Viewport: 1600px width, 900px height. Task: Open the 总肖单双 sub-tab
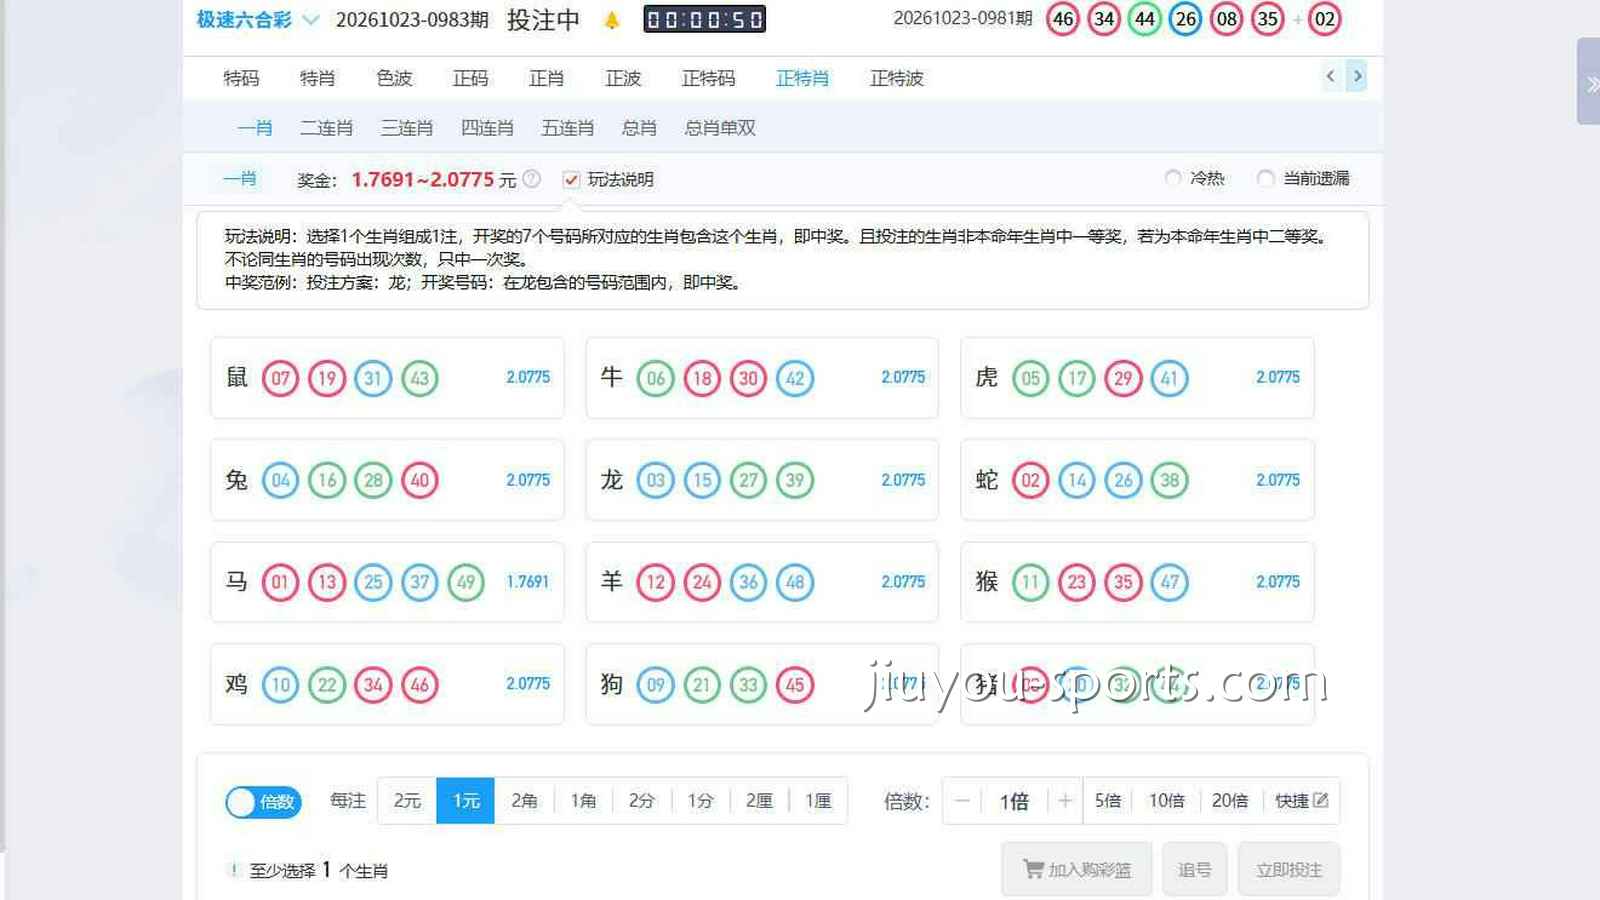[720, 128]
